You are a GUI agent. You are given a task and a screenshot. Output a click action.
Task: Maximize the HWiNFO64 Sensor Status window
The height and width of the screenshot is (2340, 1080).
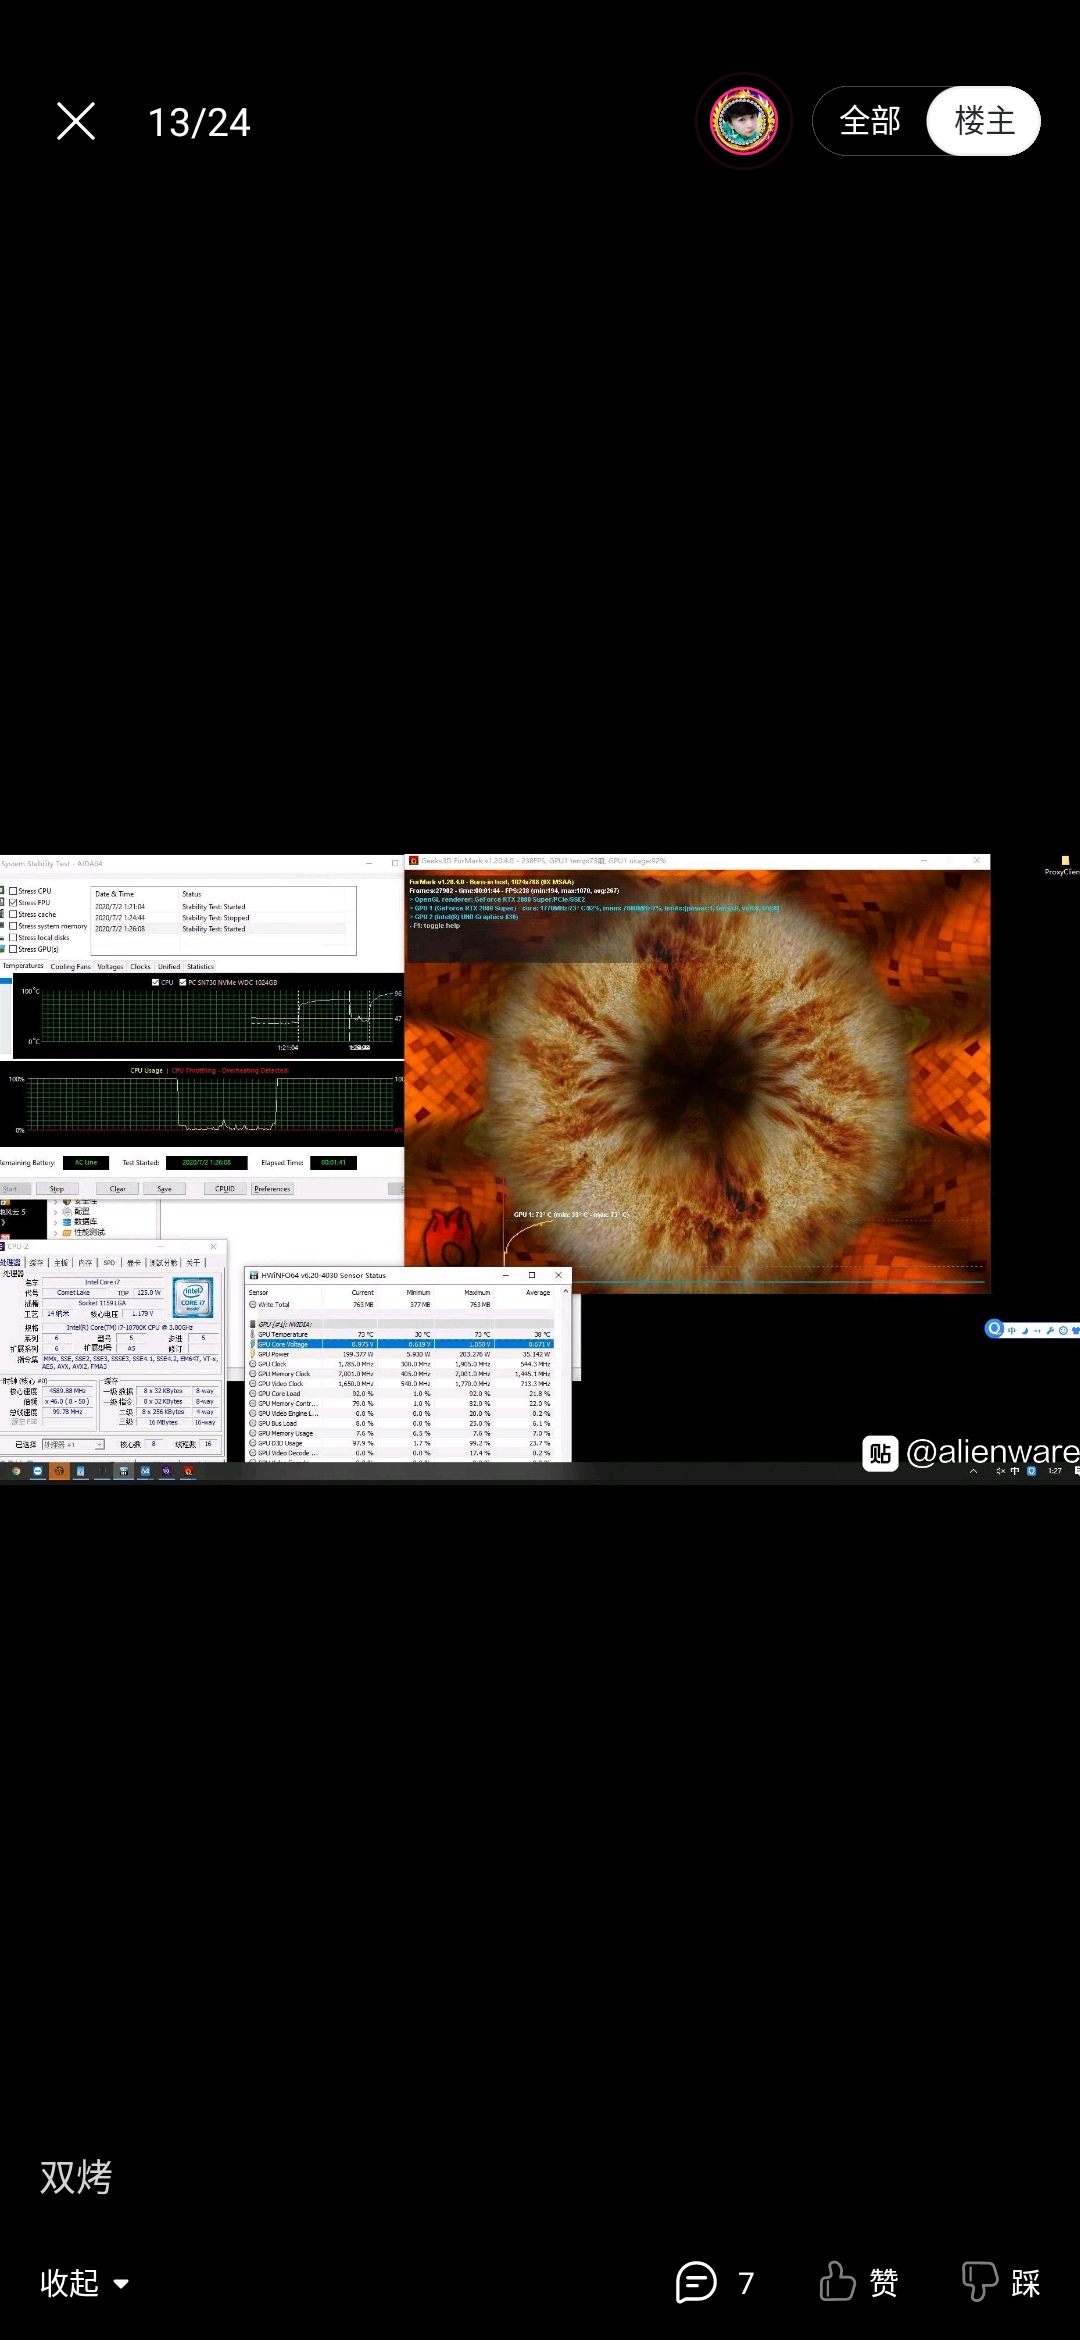(x=532, y=1275)
